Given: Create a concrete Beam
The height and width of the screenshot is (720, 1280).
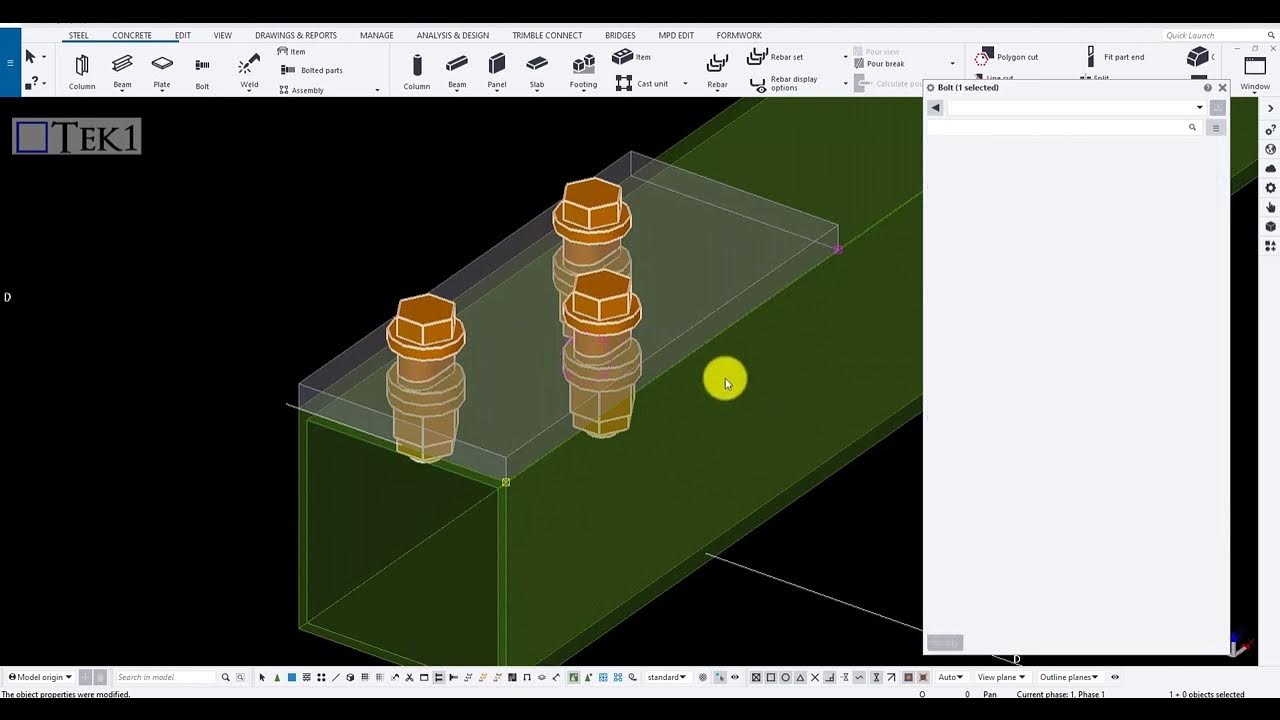Looking at the screenshot, I should point(457,71).
